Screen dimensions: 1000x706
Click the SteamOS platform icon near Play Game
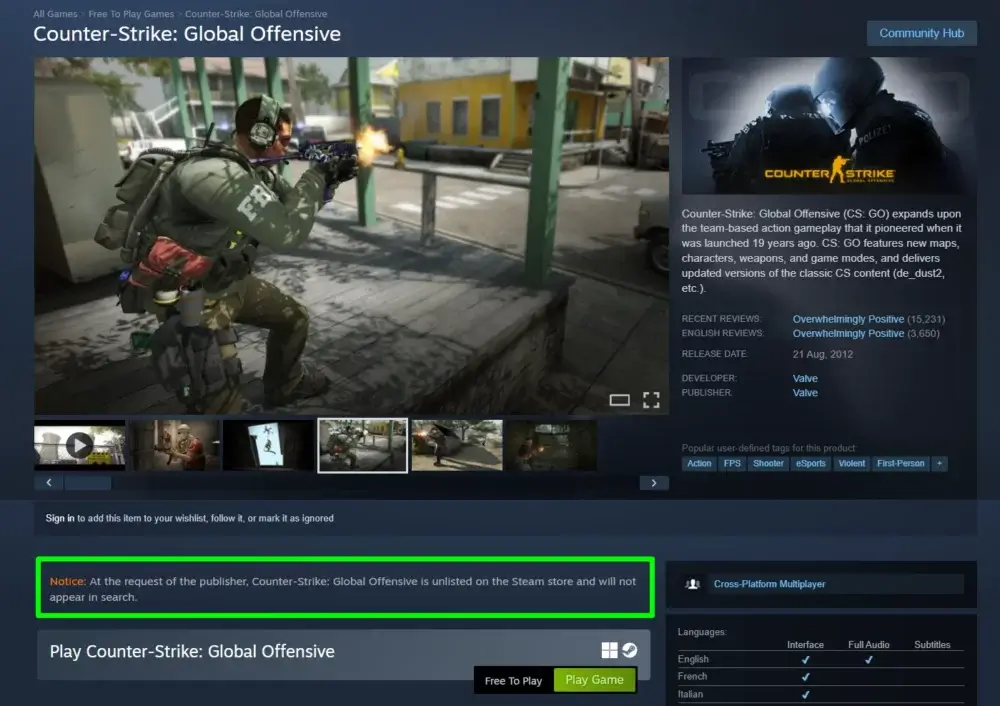pyautogui.click(x=629, y=650)
